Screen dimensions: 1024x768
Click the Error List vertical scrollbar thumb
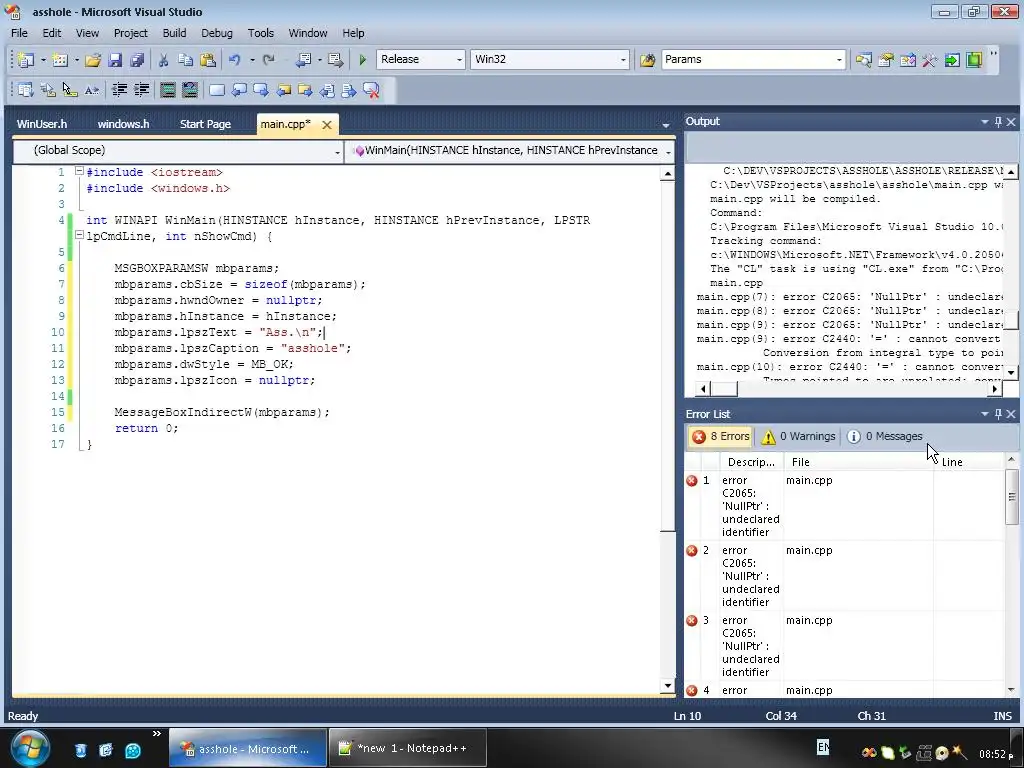pyautogui.click(x=1012, y=496)
